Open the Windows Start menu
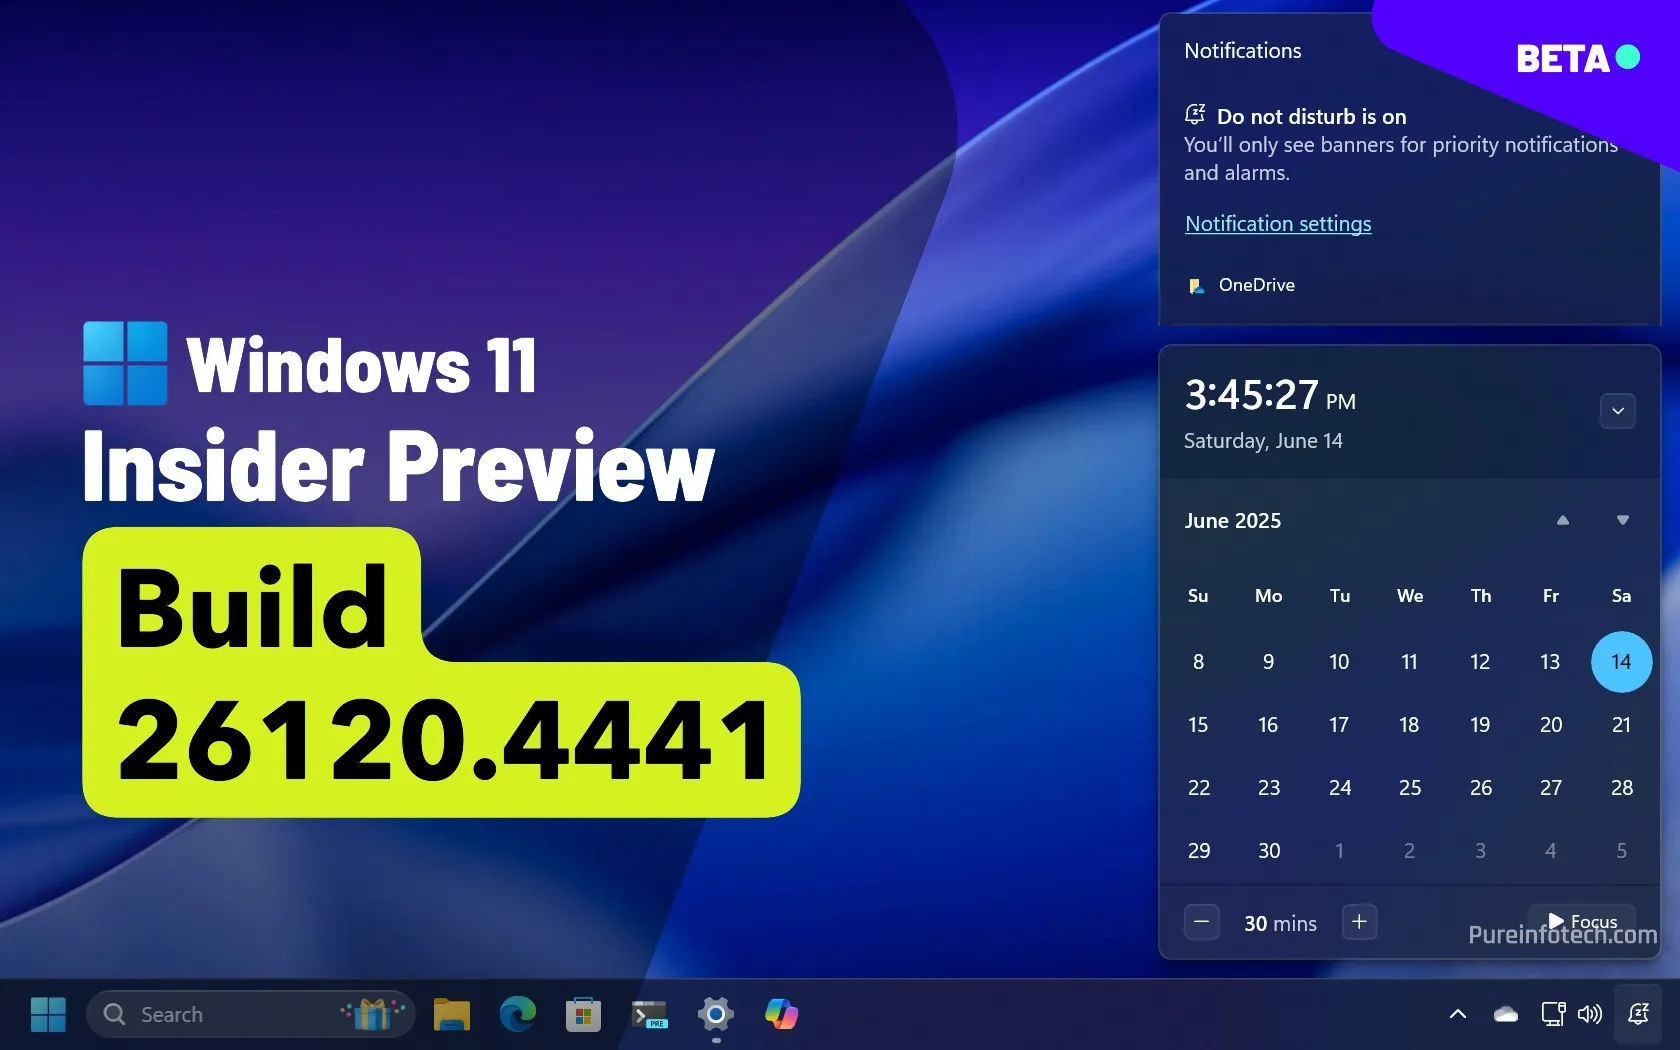Screen dimensions: 1680x1050 coord(48,1014)
